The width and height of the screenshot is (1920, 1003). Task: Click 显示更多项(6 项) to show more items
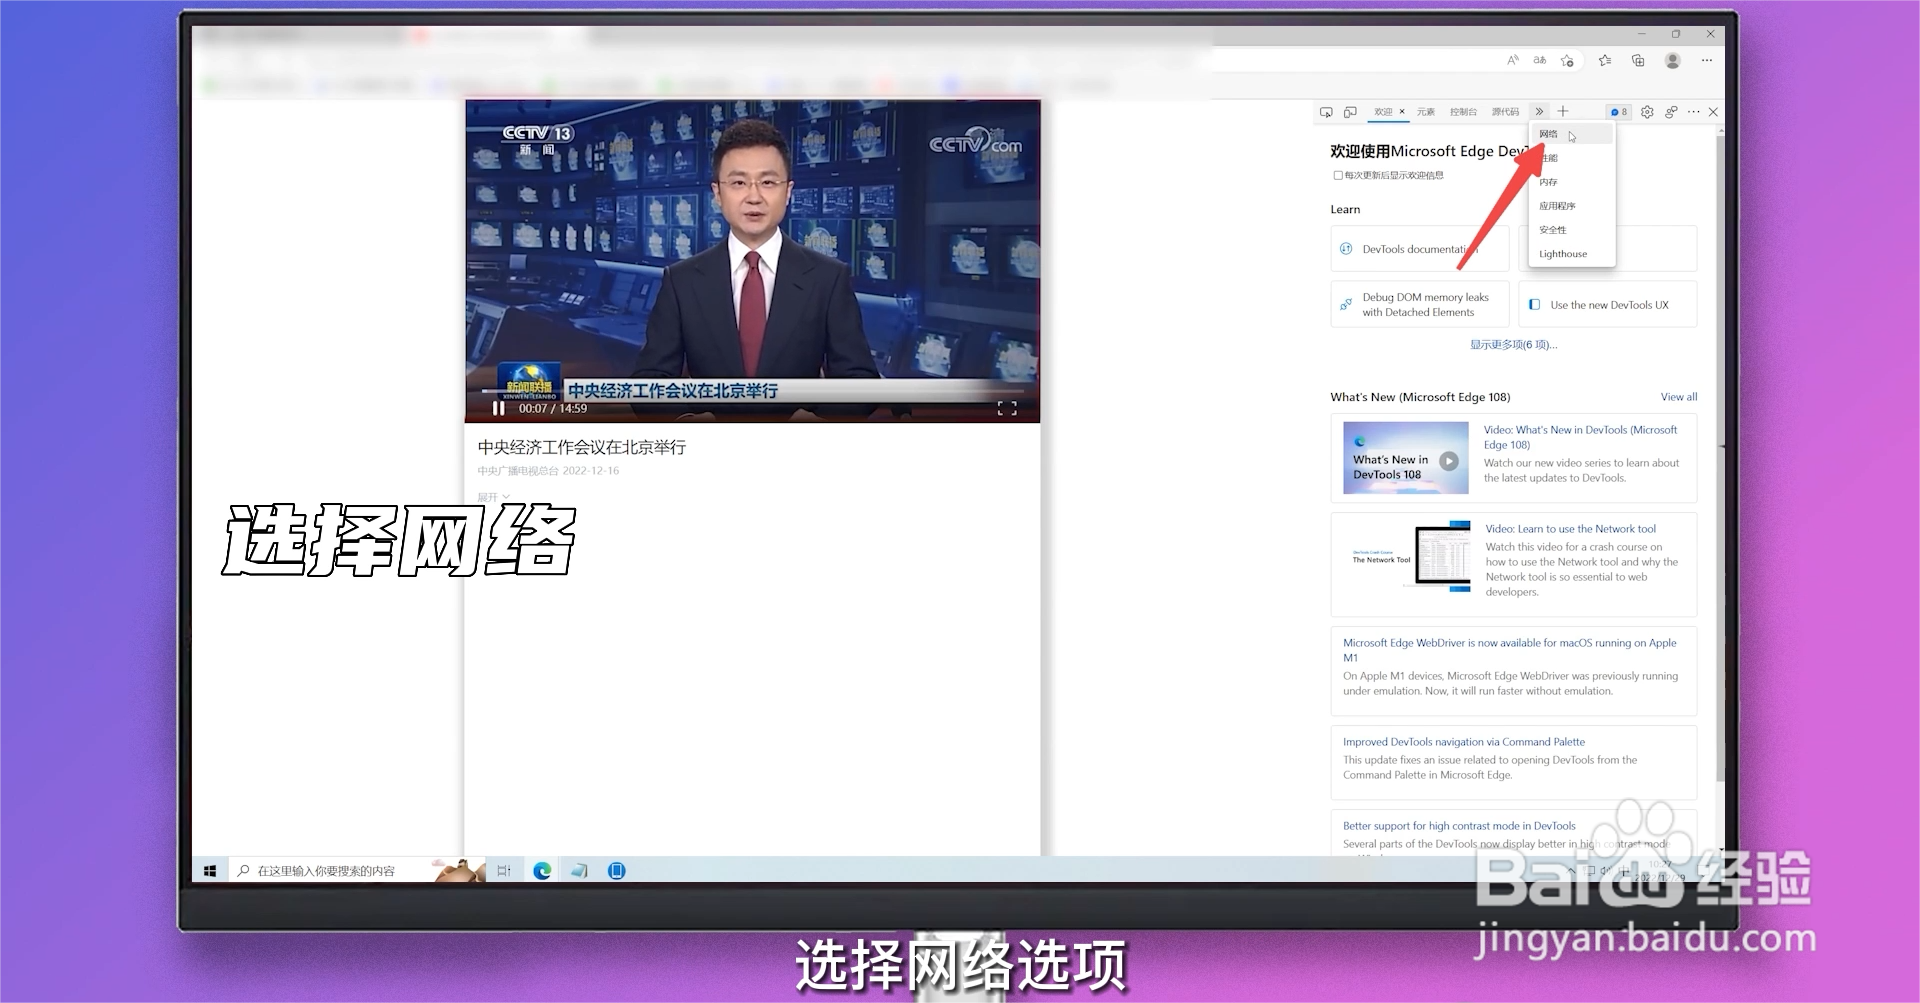[x=1513, y=344]
